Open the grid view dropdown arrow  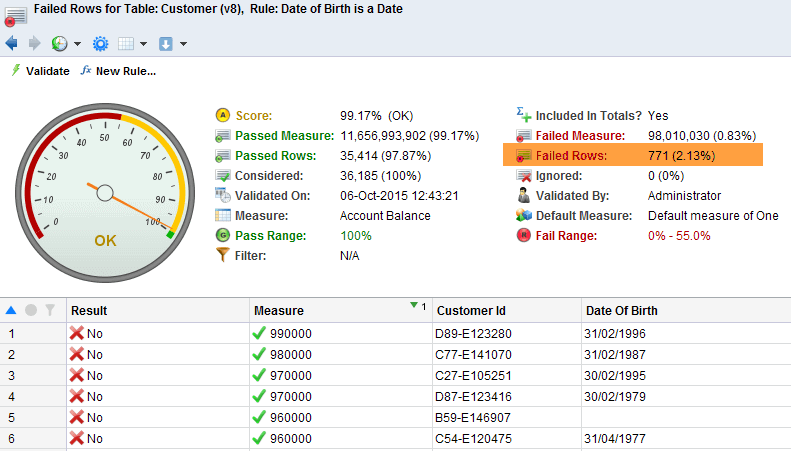coord(143,44)
